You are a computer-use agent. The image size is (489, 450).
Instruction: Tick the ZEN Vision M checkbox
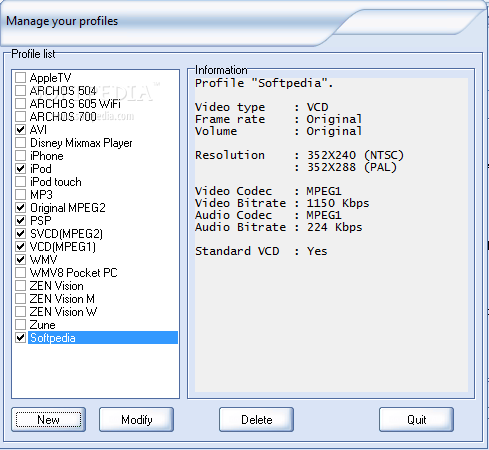[21, 298]
